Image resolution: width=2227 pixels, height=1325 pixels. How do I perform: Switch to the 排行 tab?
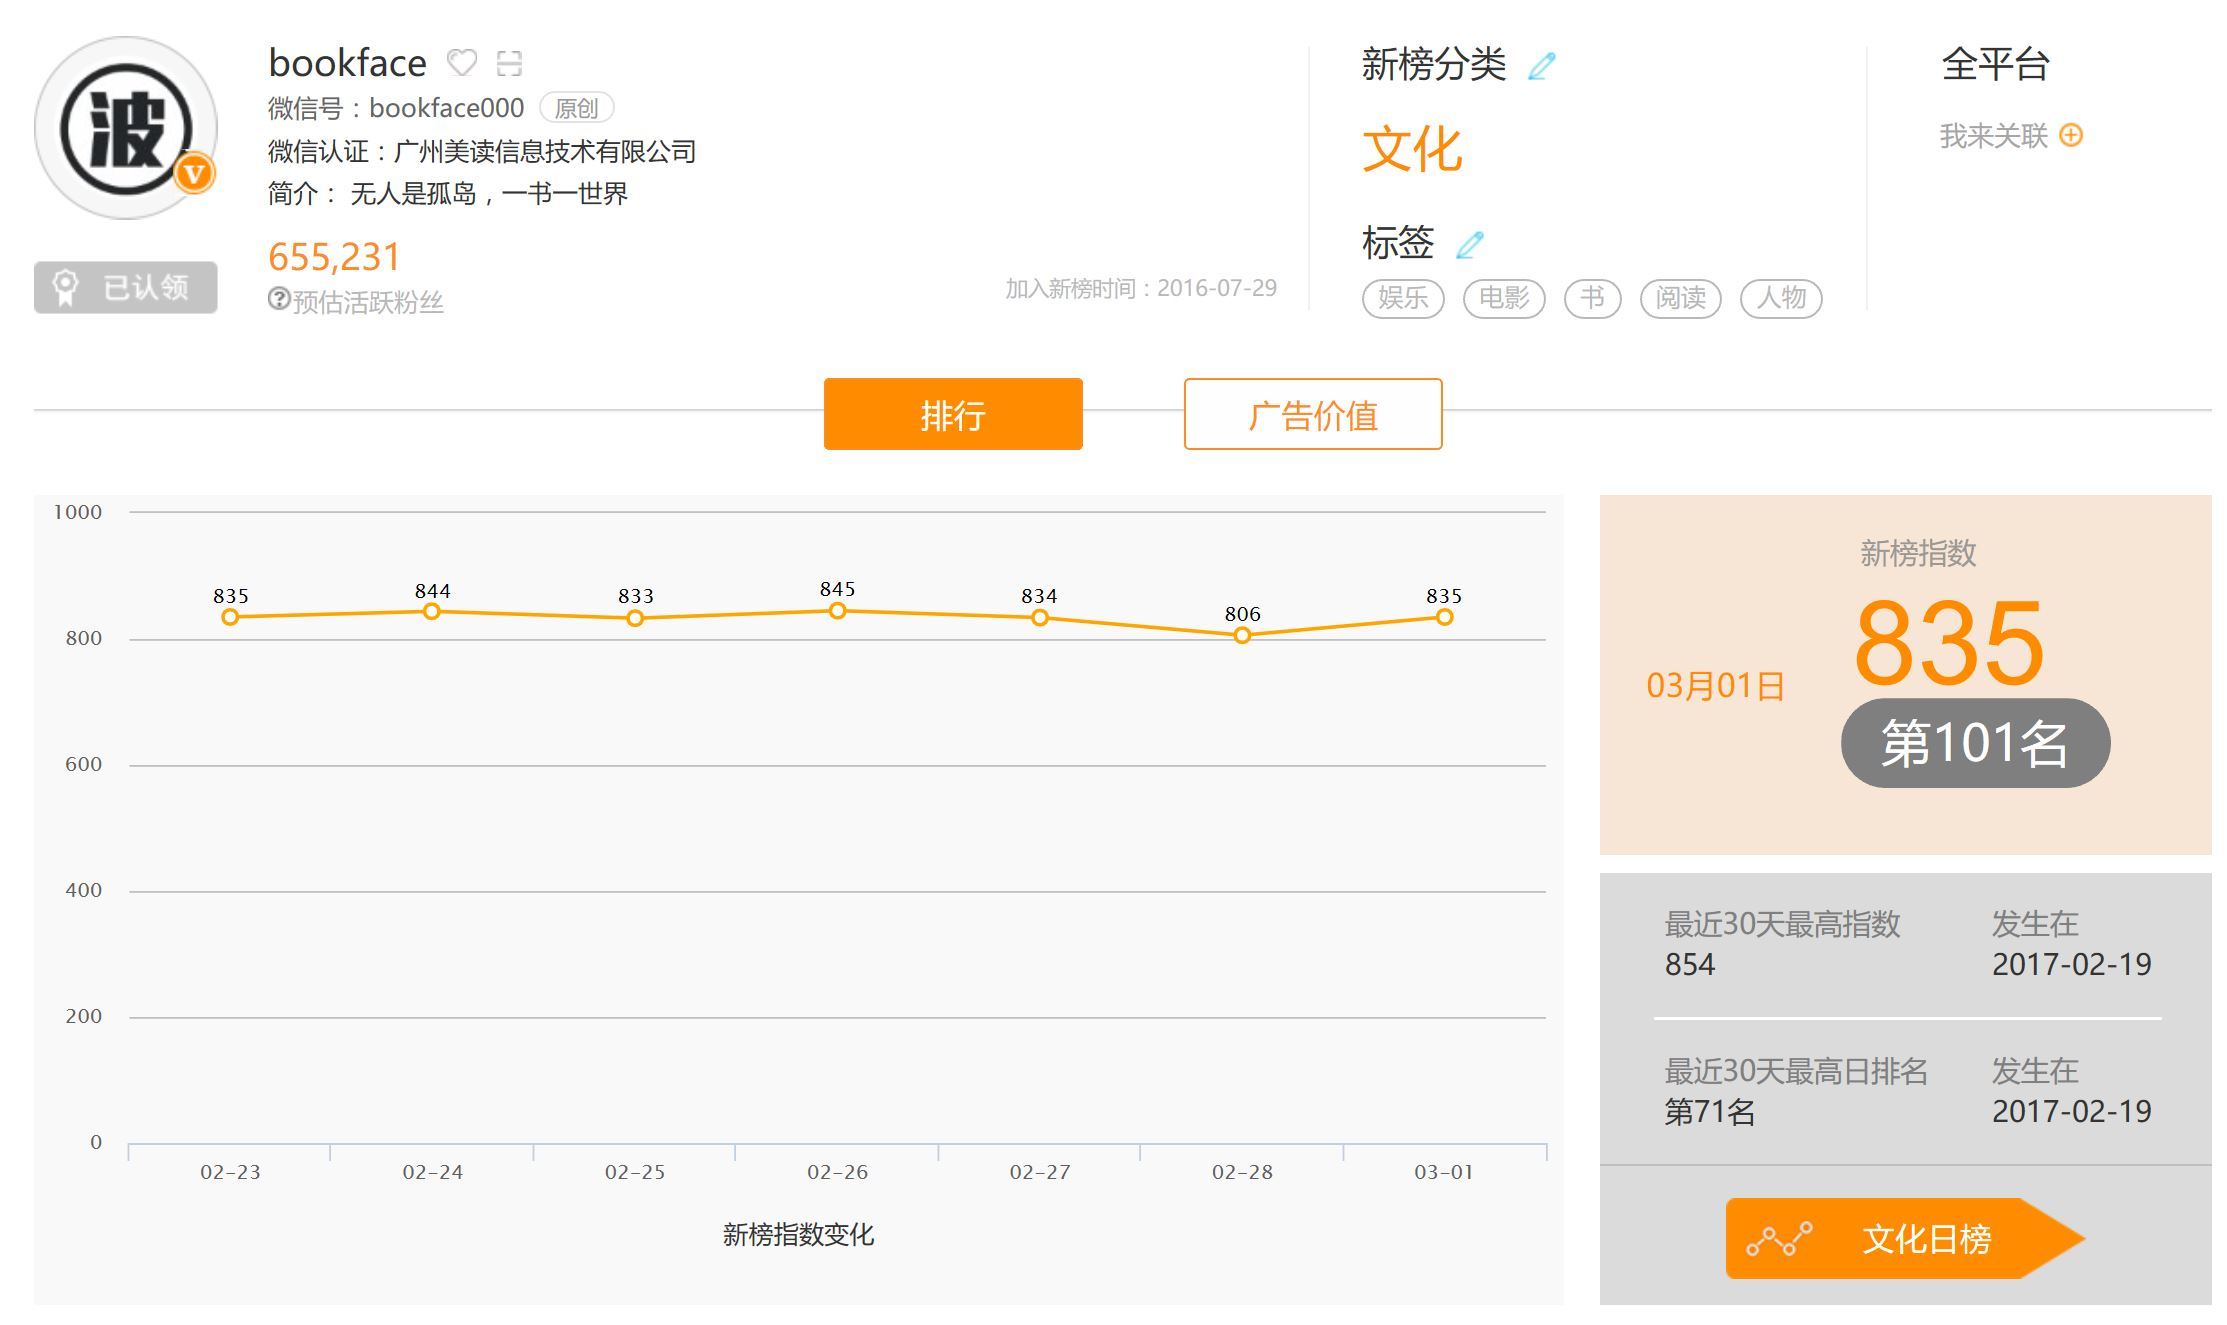tap(952, 414)
